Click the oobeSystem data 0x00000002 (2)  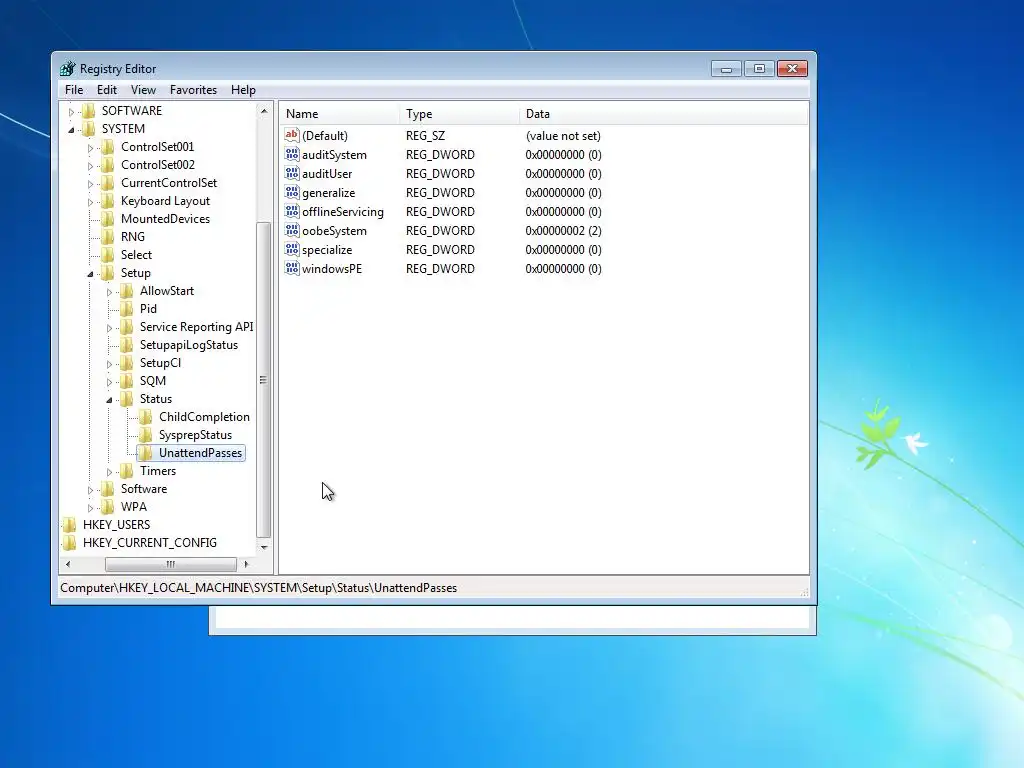(563, 231)
